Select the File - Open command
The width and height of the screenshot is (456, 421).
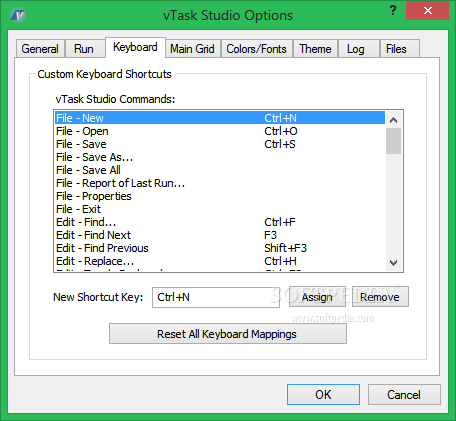(x=220, y=131)
